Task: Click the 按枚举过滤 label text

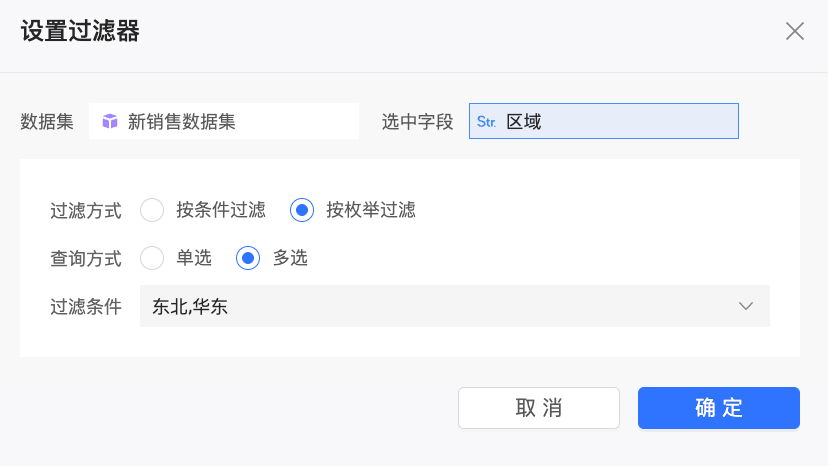Action: [x=371, y=210]
